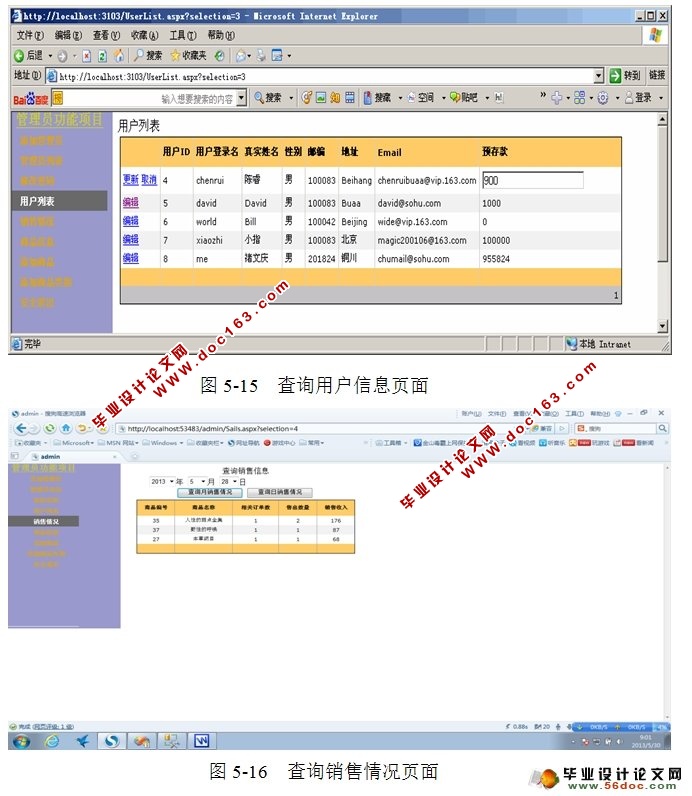Click the IE address bar URL field
The width and height of the screenshot is (692, 796).
325,77
